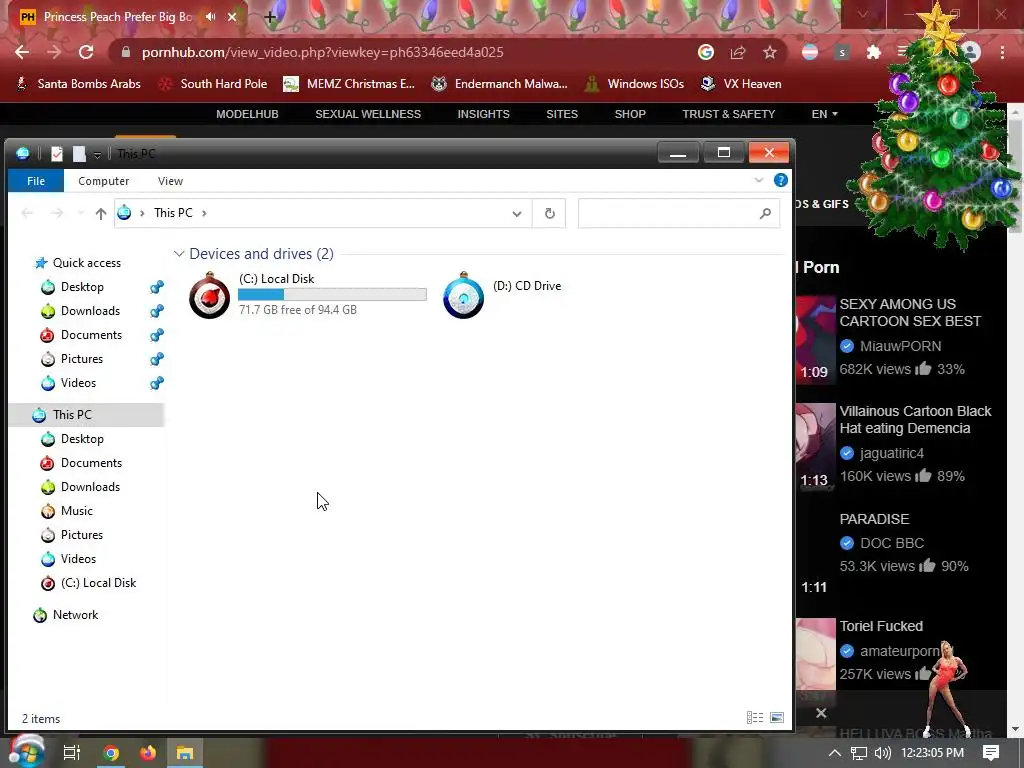This screenshot has height=768, width=1024.
Task: Open a new Chrome tab
Action: pyautogui.click(x=270, y=18)
